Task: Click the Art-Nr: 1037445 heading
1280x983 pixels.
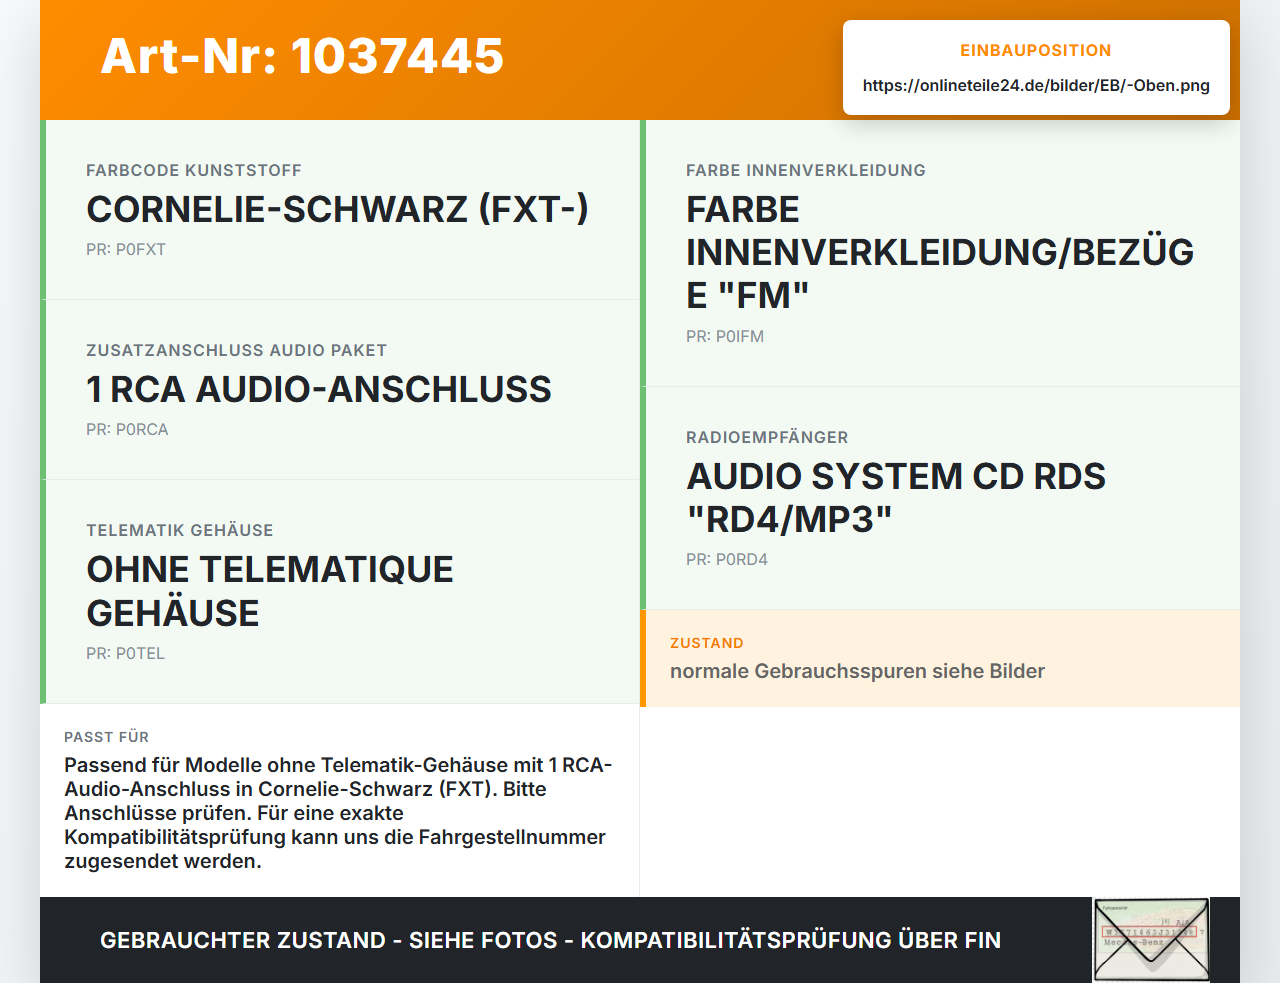Action: [302, 56]
